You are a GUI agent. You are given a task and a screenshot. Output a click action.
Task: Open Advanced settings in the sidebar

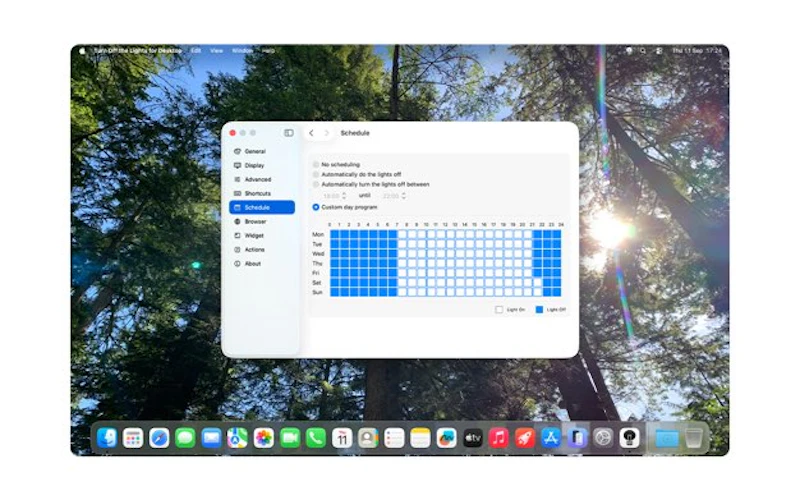point(262,180)
